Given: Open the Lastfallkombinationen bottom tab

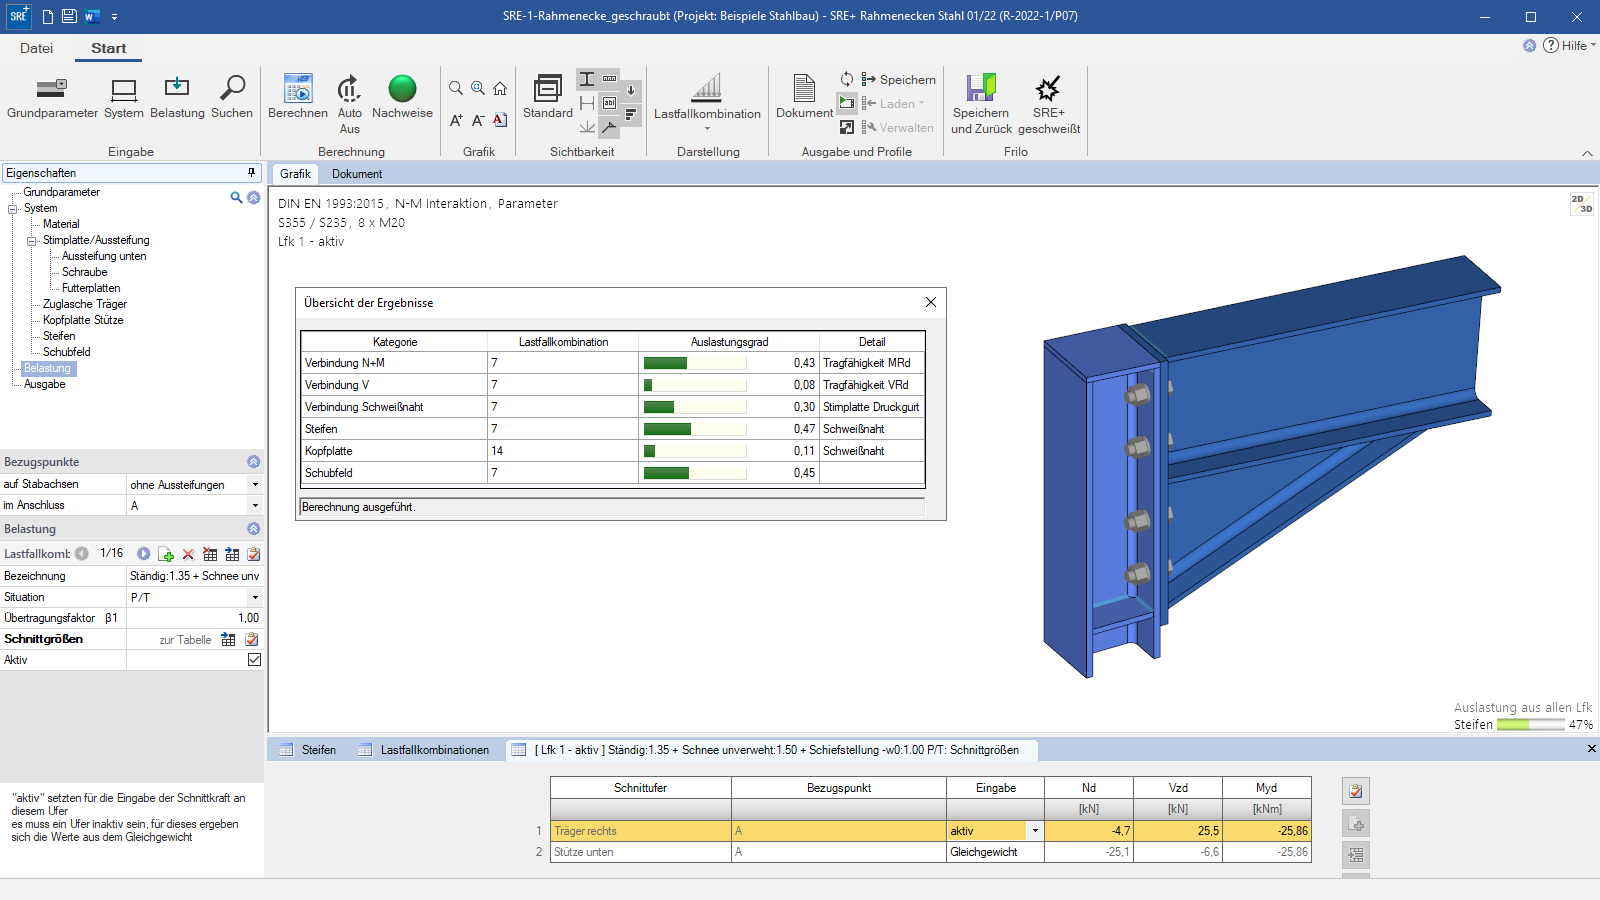Looking at the screenshot, I should click(x=424, y=750).
